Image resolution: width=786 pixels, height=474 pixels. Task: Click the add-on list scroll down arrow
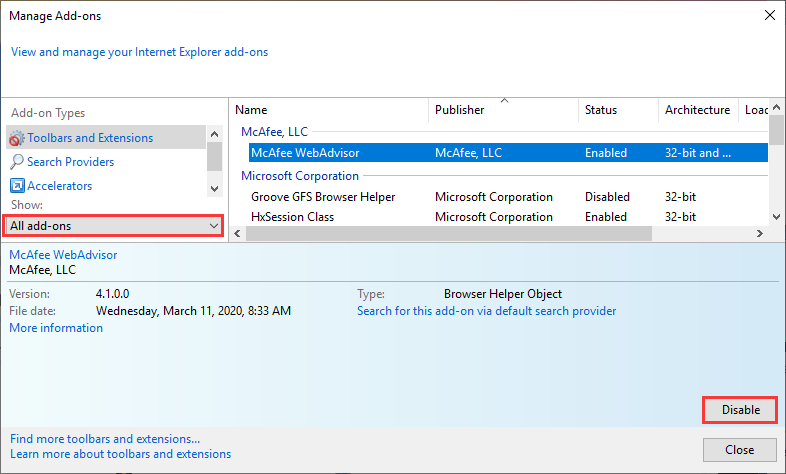tap(776, 217)
